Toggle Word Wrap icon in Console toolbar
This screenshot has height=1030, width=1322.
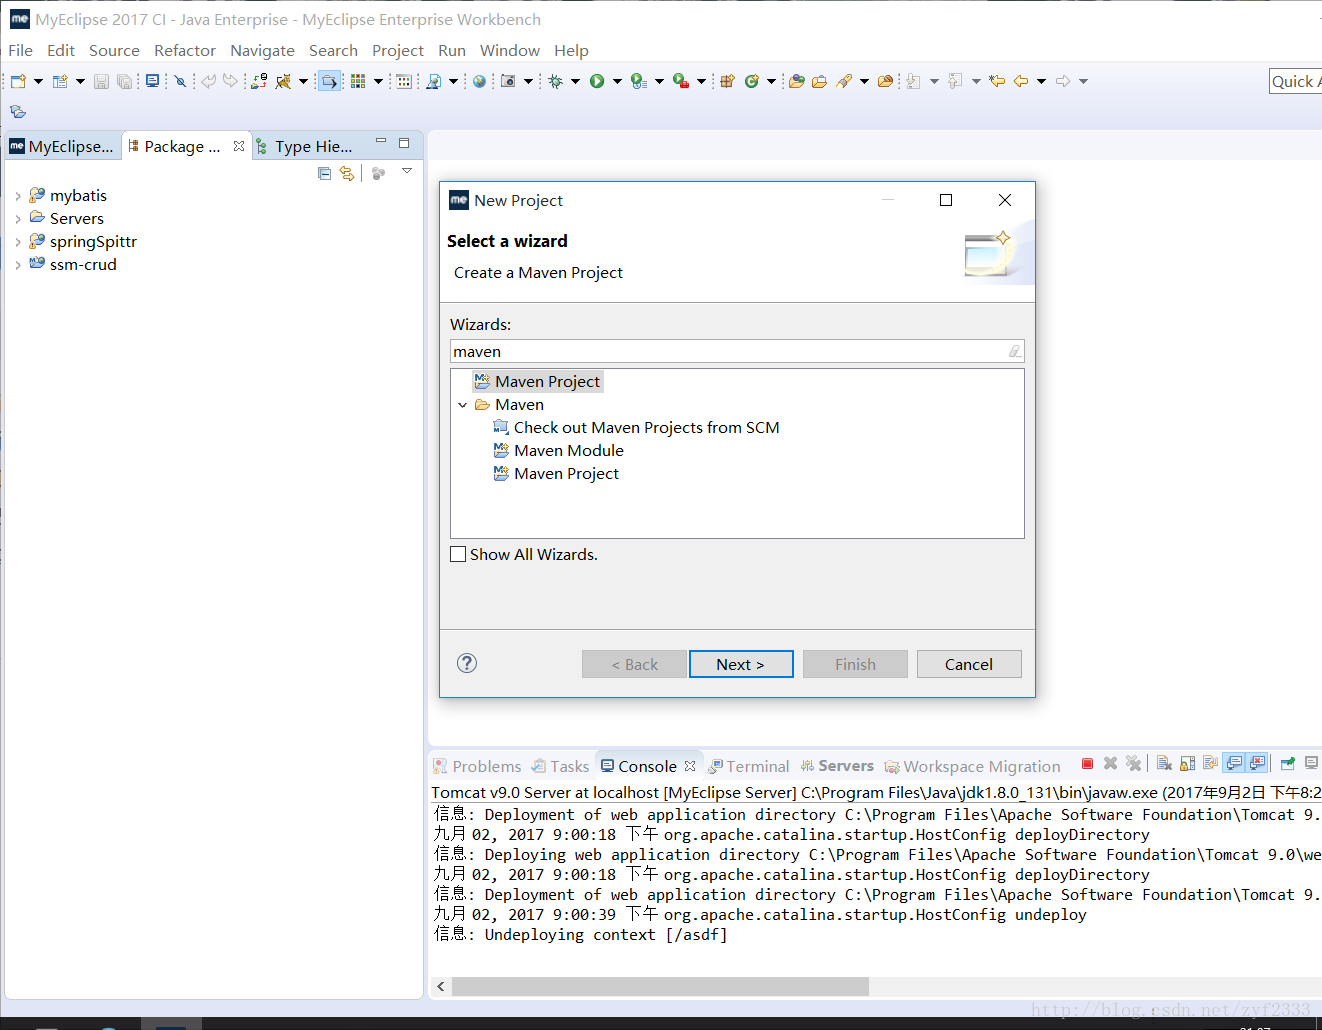click(1210, 764)
